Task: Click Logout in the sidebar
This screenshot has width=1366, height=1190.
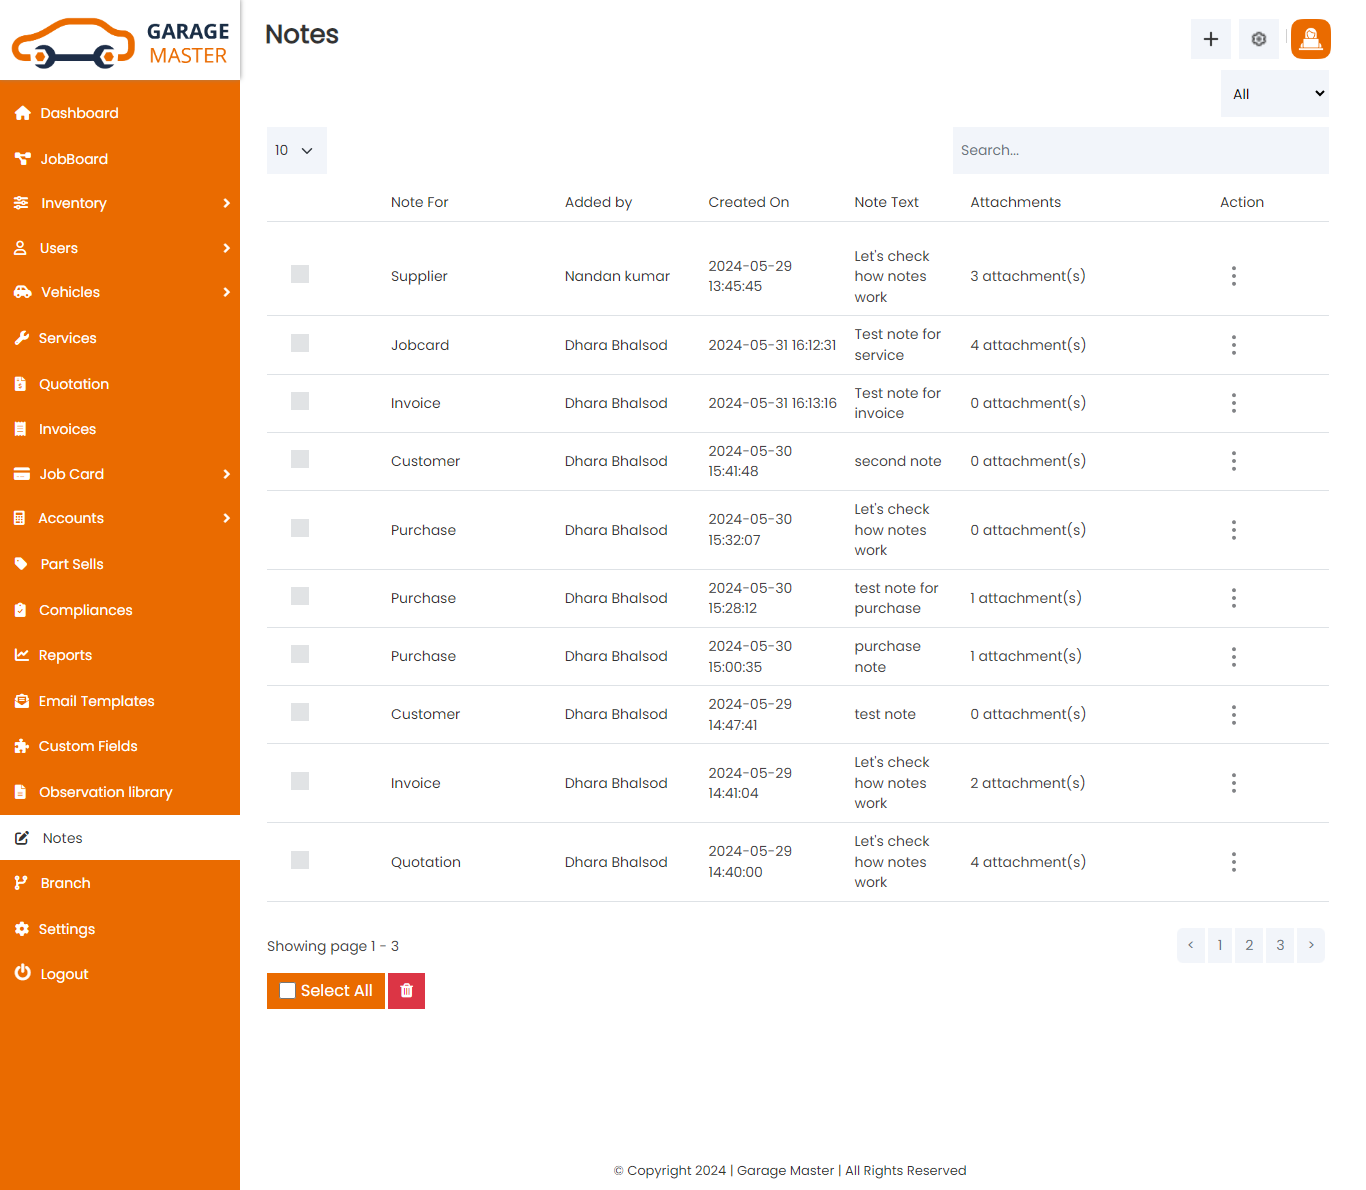Action: [x=64, y=974]
